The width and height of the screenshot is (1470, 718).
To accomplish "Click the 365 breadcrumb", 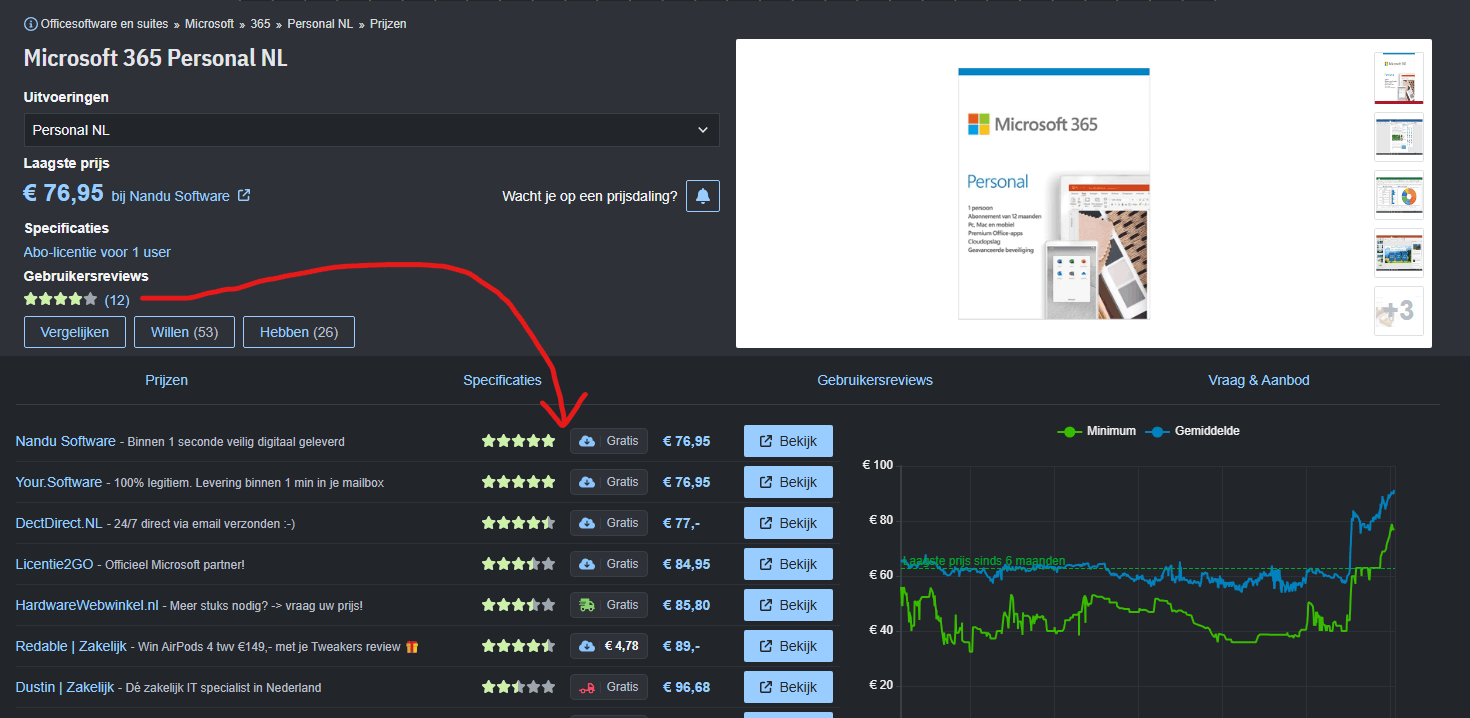I will (260, 23).
